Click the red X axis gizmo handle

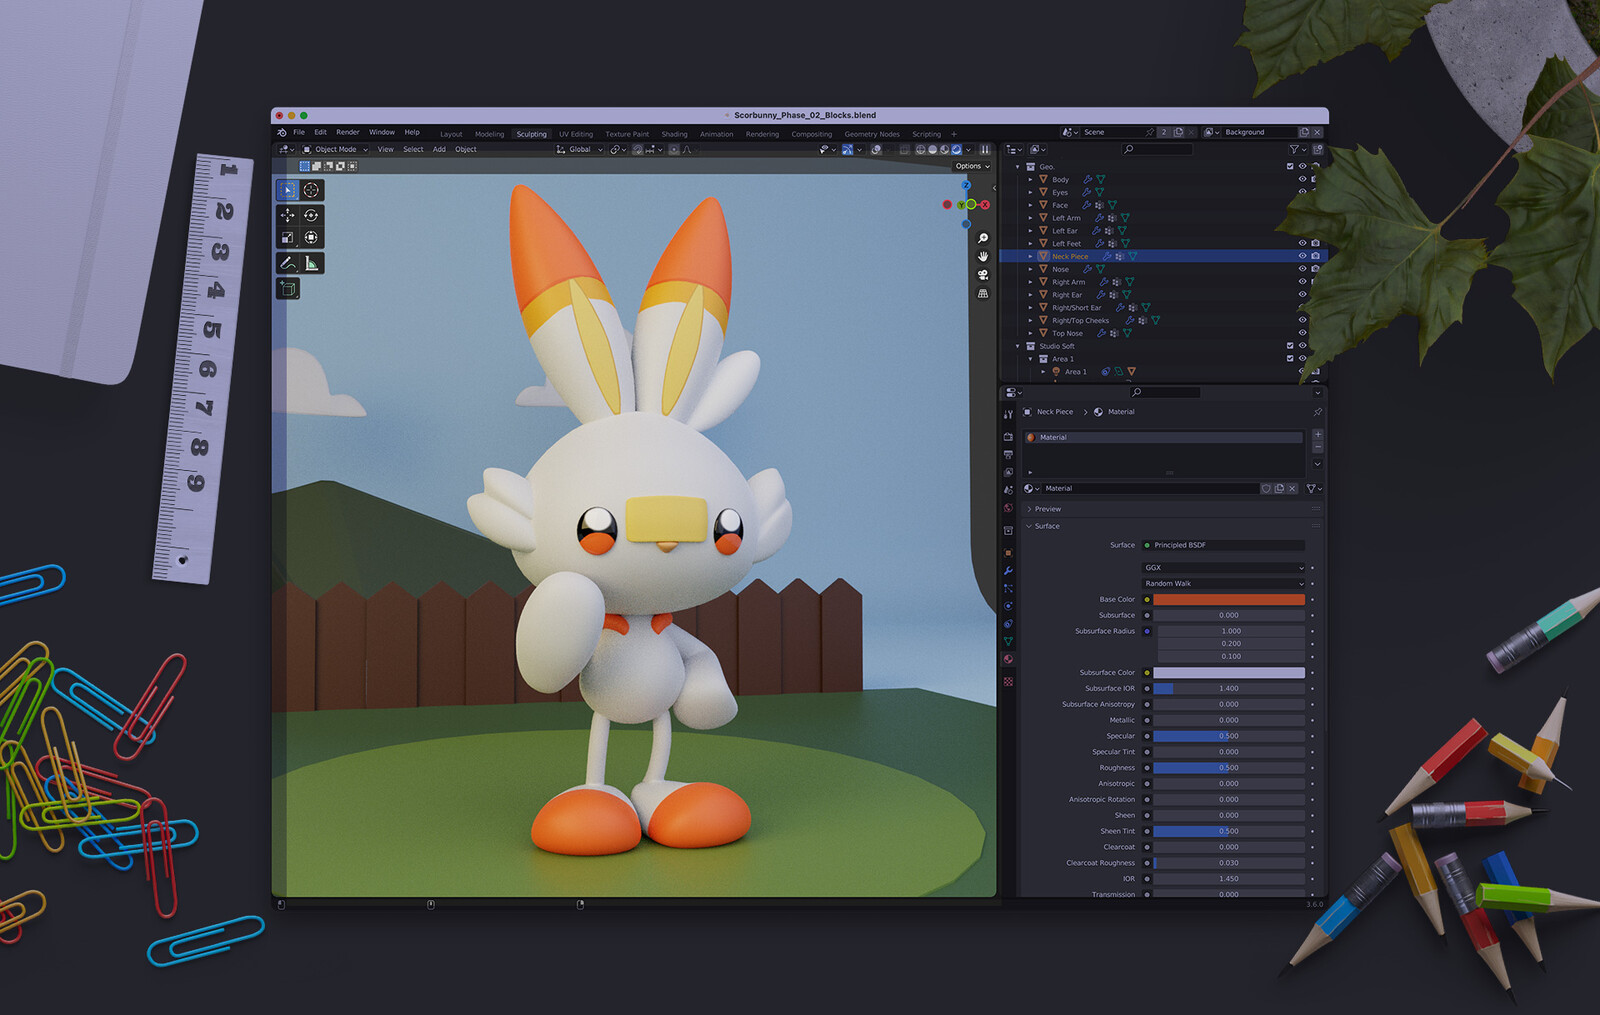(985, 205)
